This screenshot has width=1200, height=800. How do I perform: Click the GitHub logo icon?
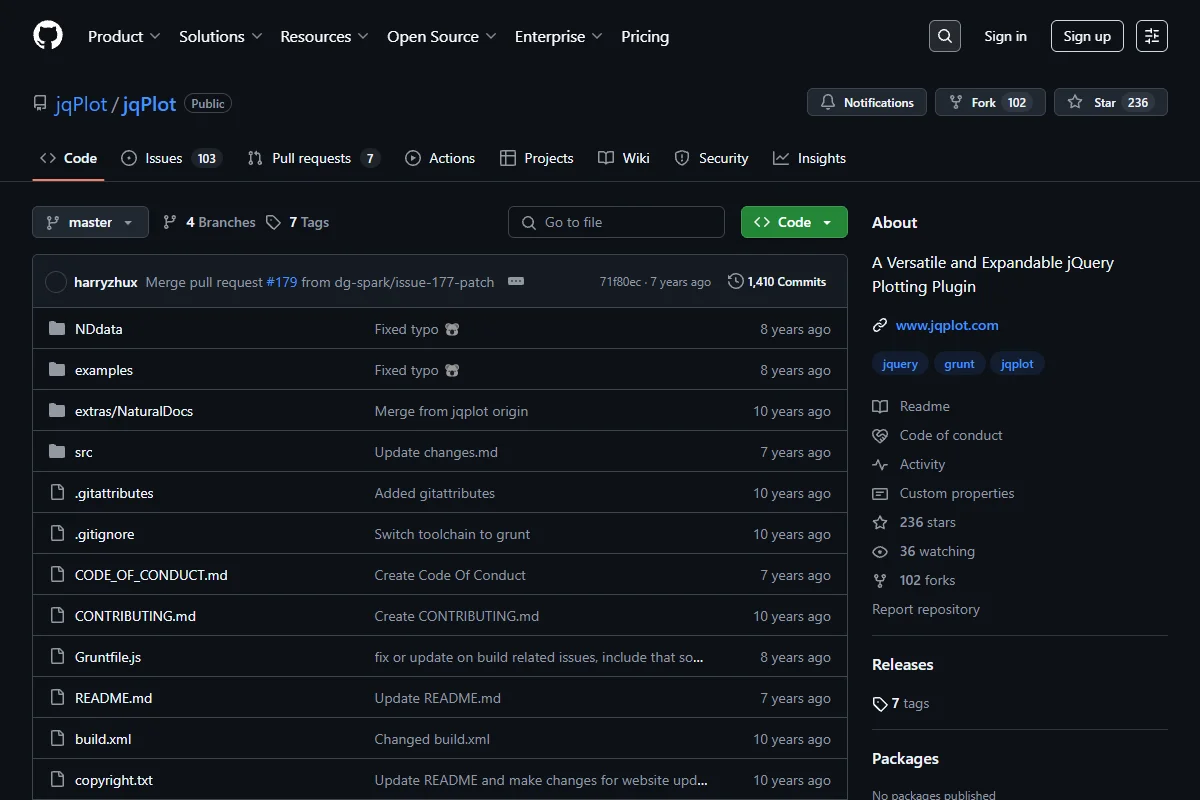click(x=48, y=36)
